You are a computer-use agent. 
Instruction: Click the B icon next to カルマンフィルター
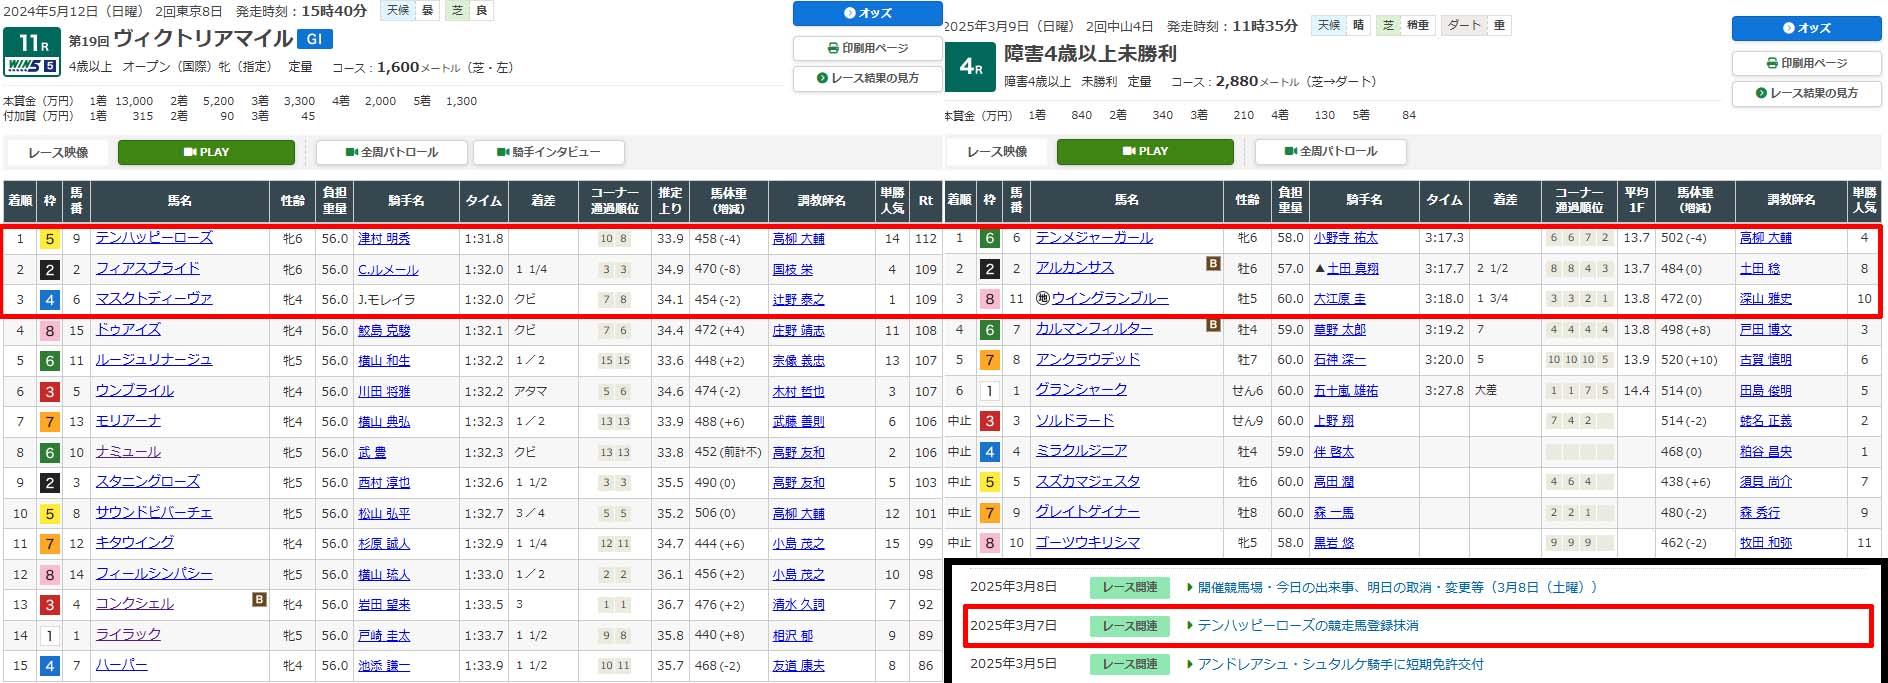pyautogui.click(x=1213, y=325)
